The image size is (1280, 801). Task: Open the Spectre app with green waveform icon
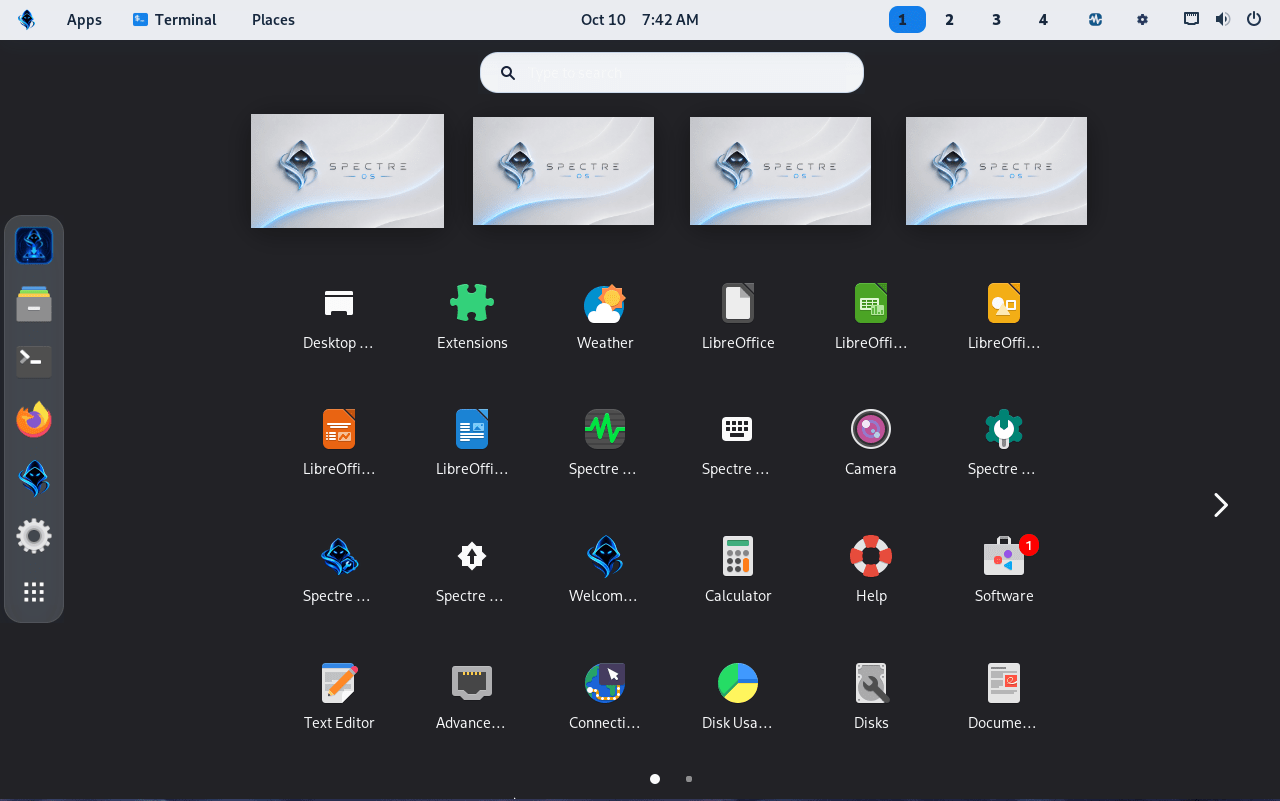(x=605, y=429)
